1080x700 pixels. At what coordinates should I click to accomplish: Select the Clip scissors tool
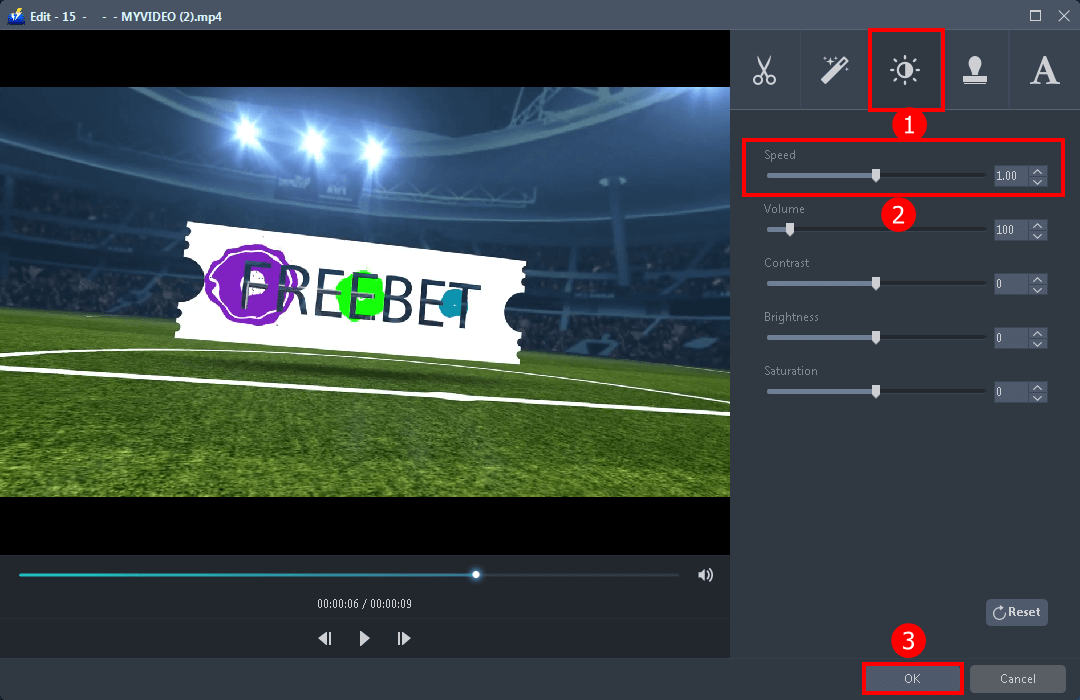765,69
